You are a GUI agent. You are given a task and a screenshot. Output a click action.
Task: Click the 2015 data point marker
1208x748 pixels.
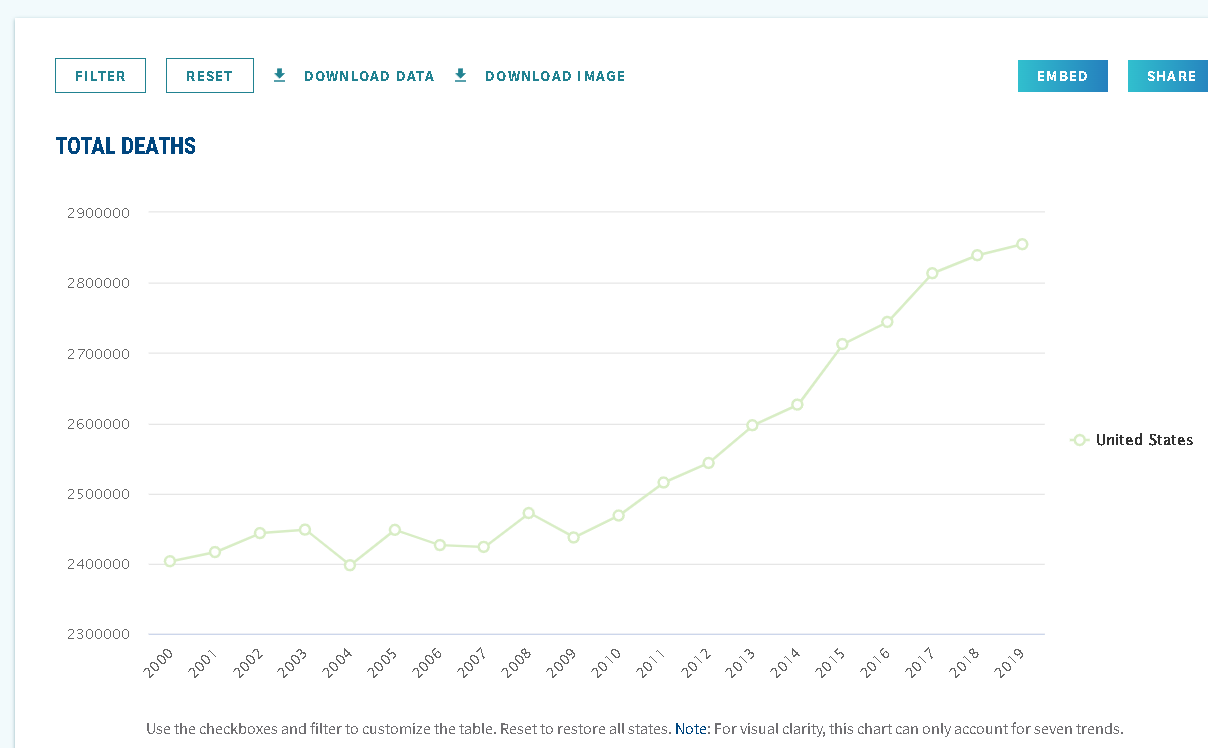pyautogui.click(x=843, y=344)
